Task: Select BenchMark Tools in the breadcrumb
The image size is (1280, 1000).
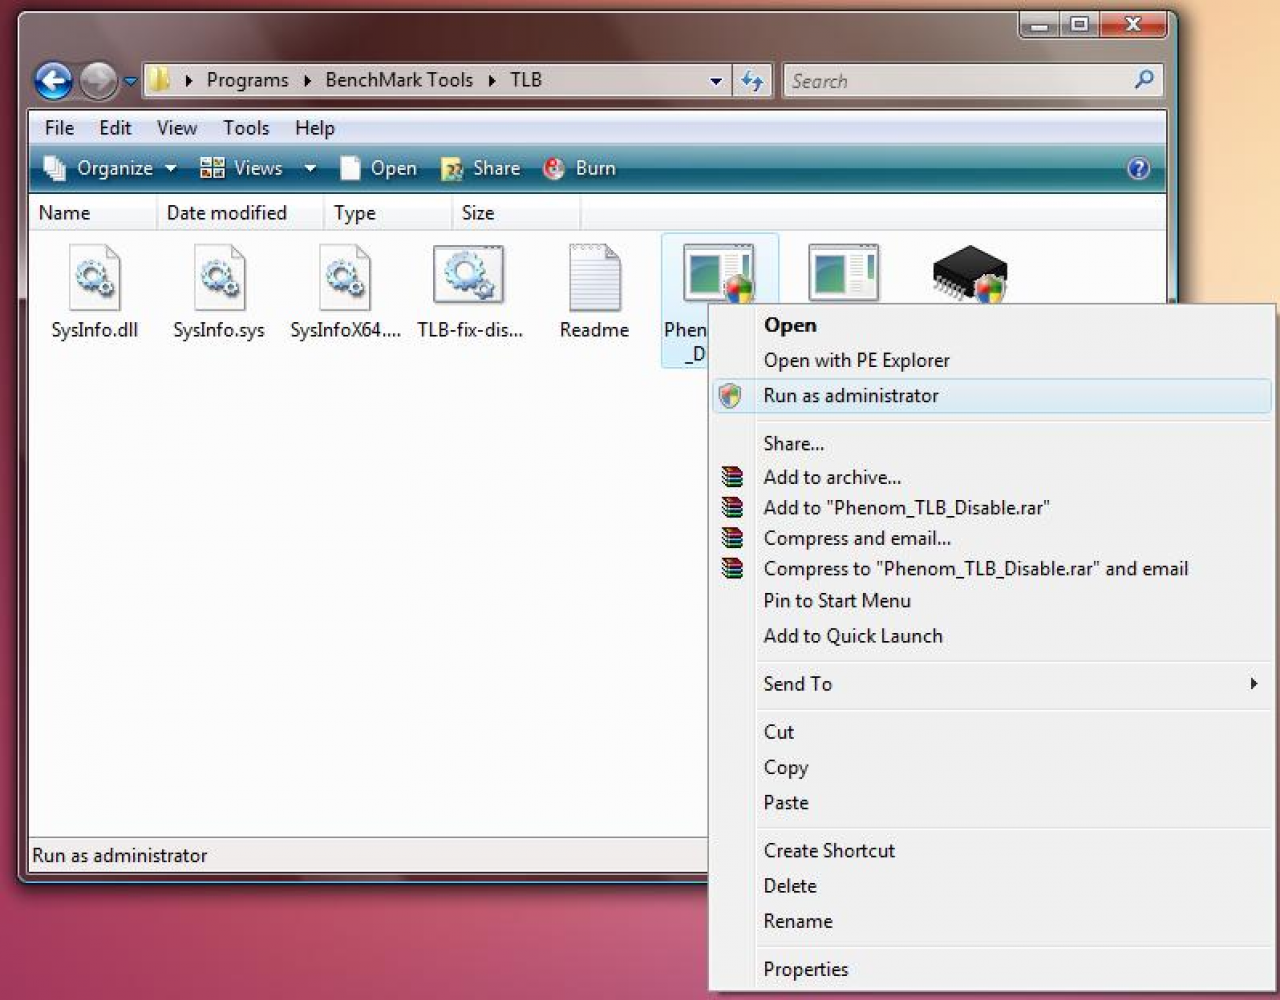Action: [x=399, y=80]
